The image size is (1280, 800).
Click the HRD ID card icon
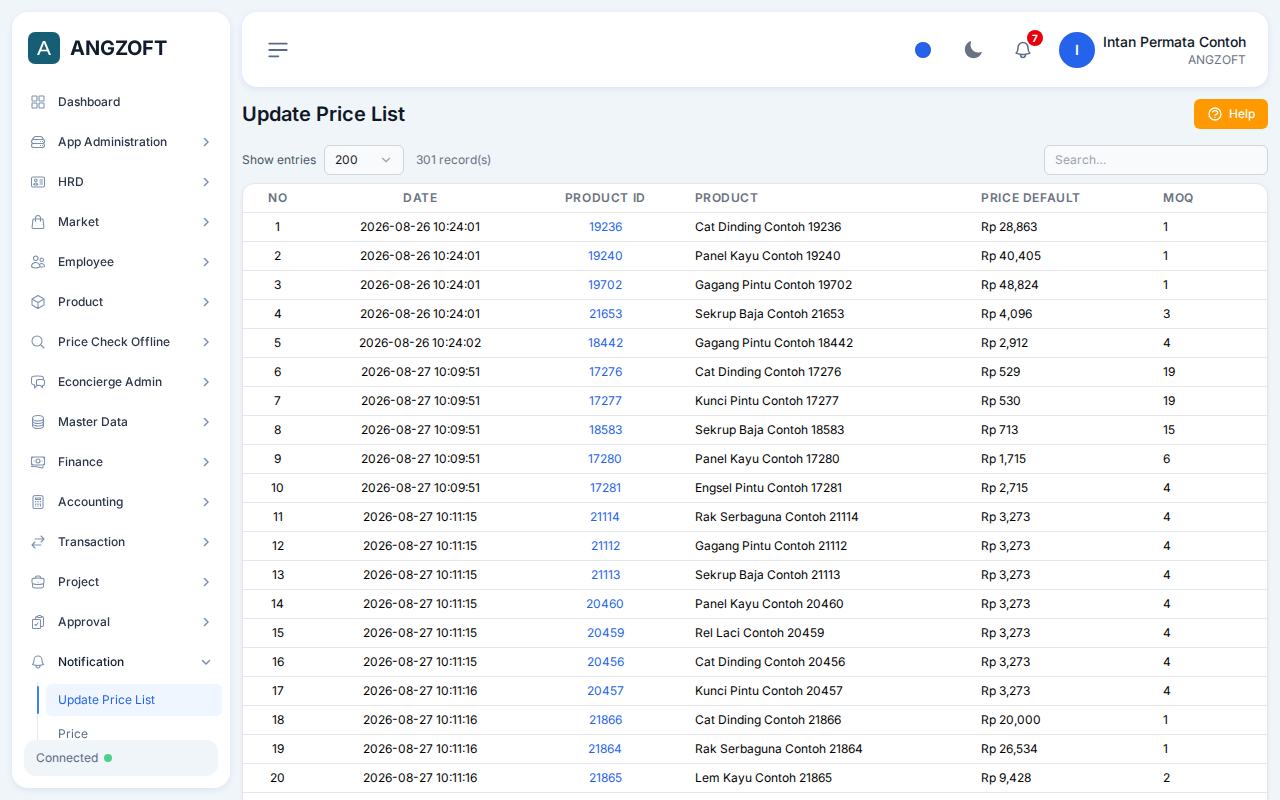click(x=38, y=182)
